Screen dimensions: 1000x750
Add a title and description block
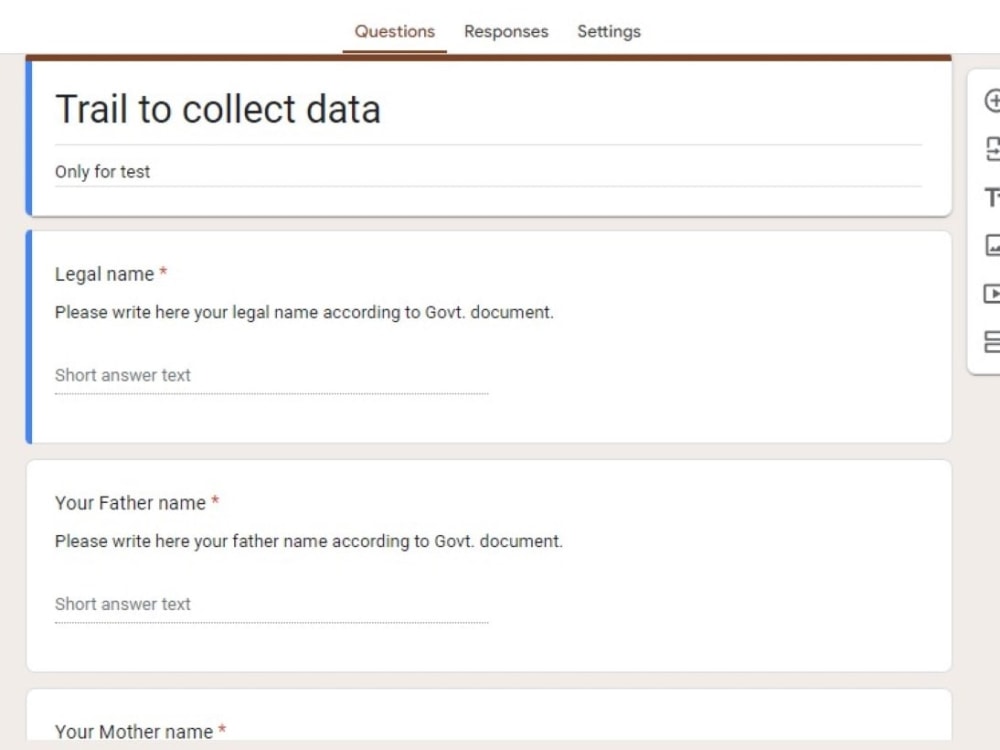tap(992, 198)
